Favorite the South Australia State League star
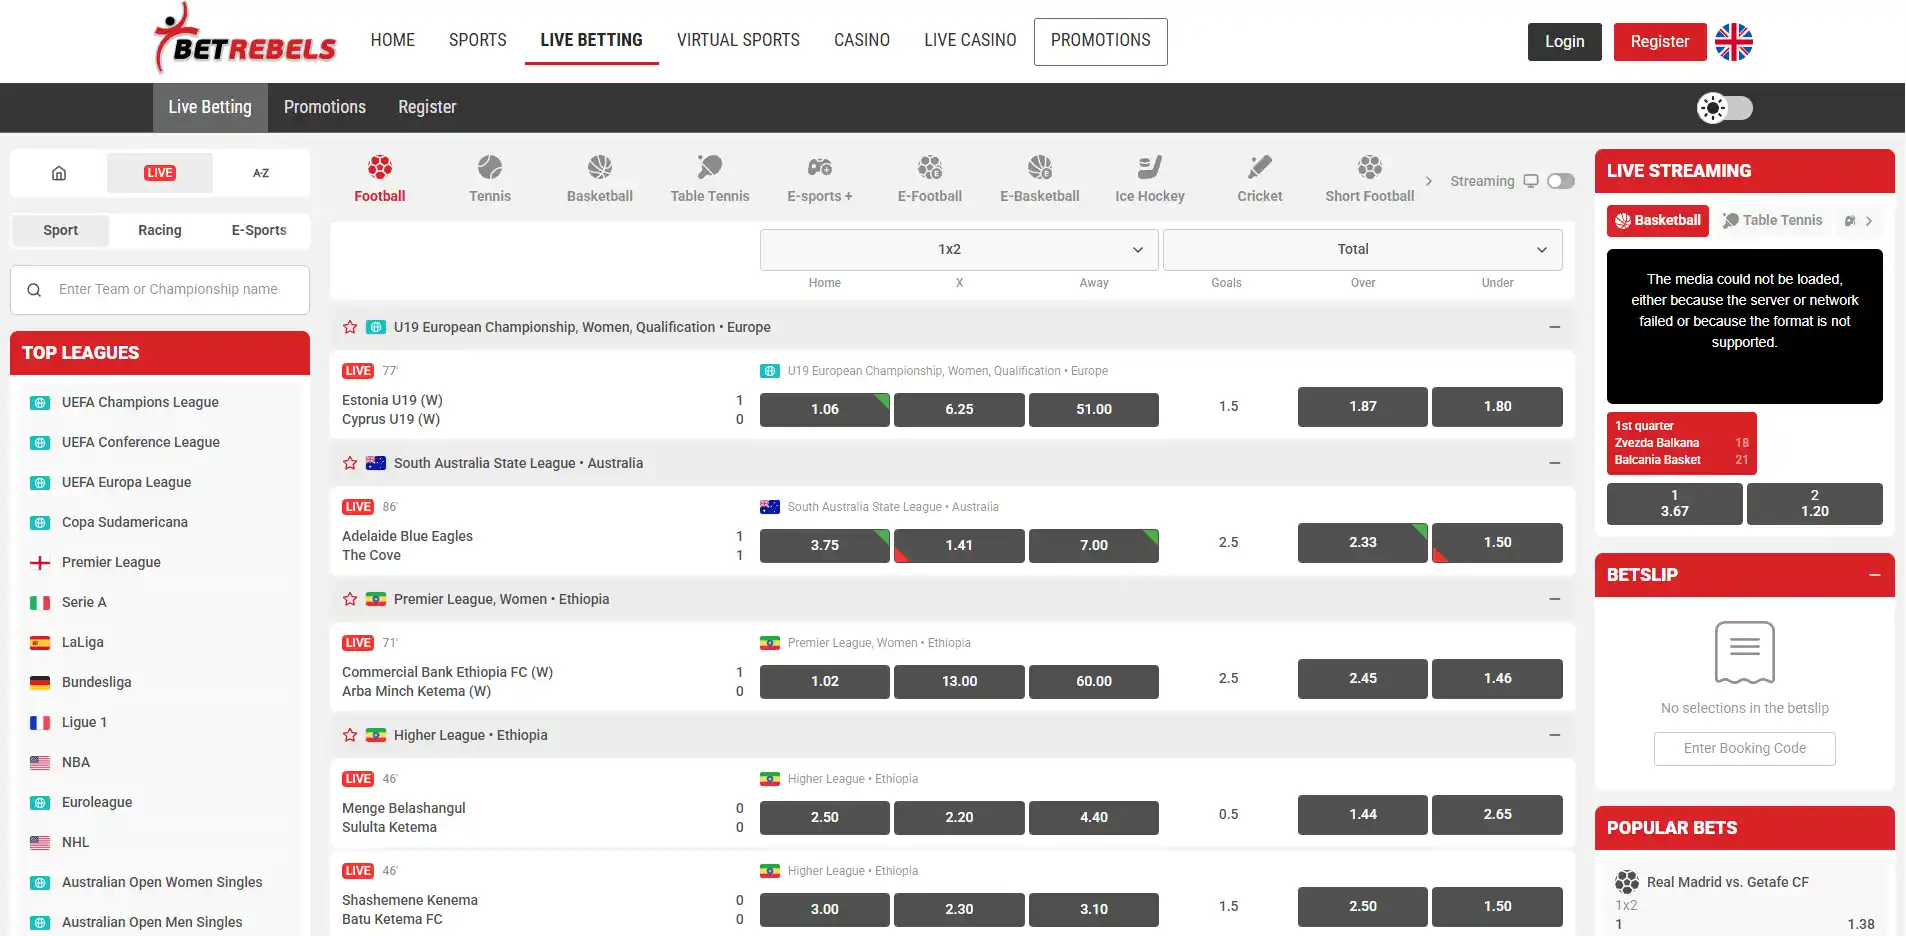This screenshot has height=936, width=1906. coord(350,463)
